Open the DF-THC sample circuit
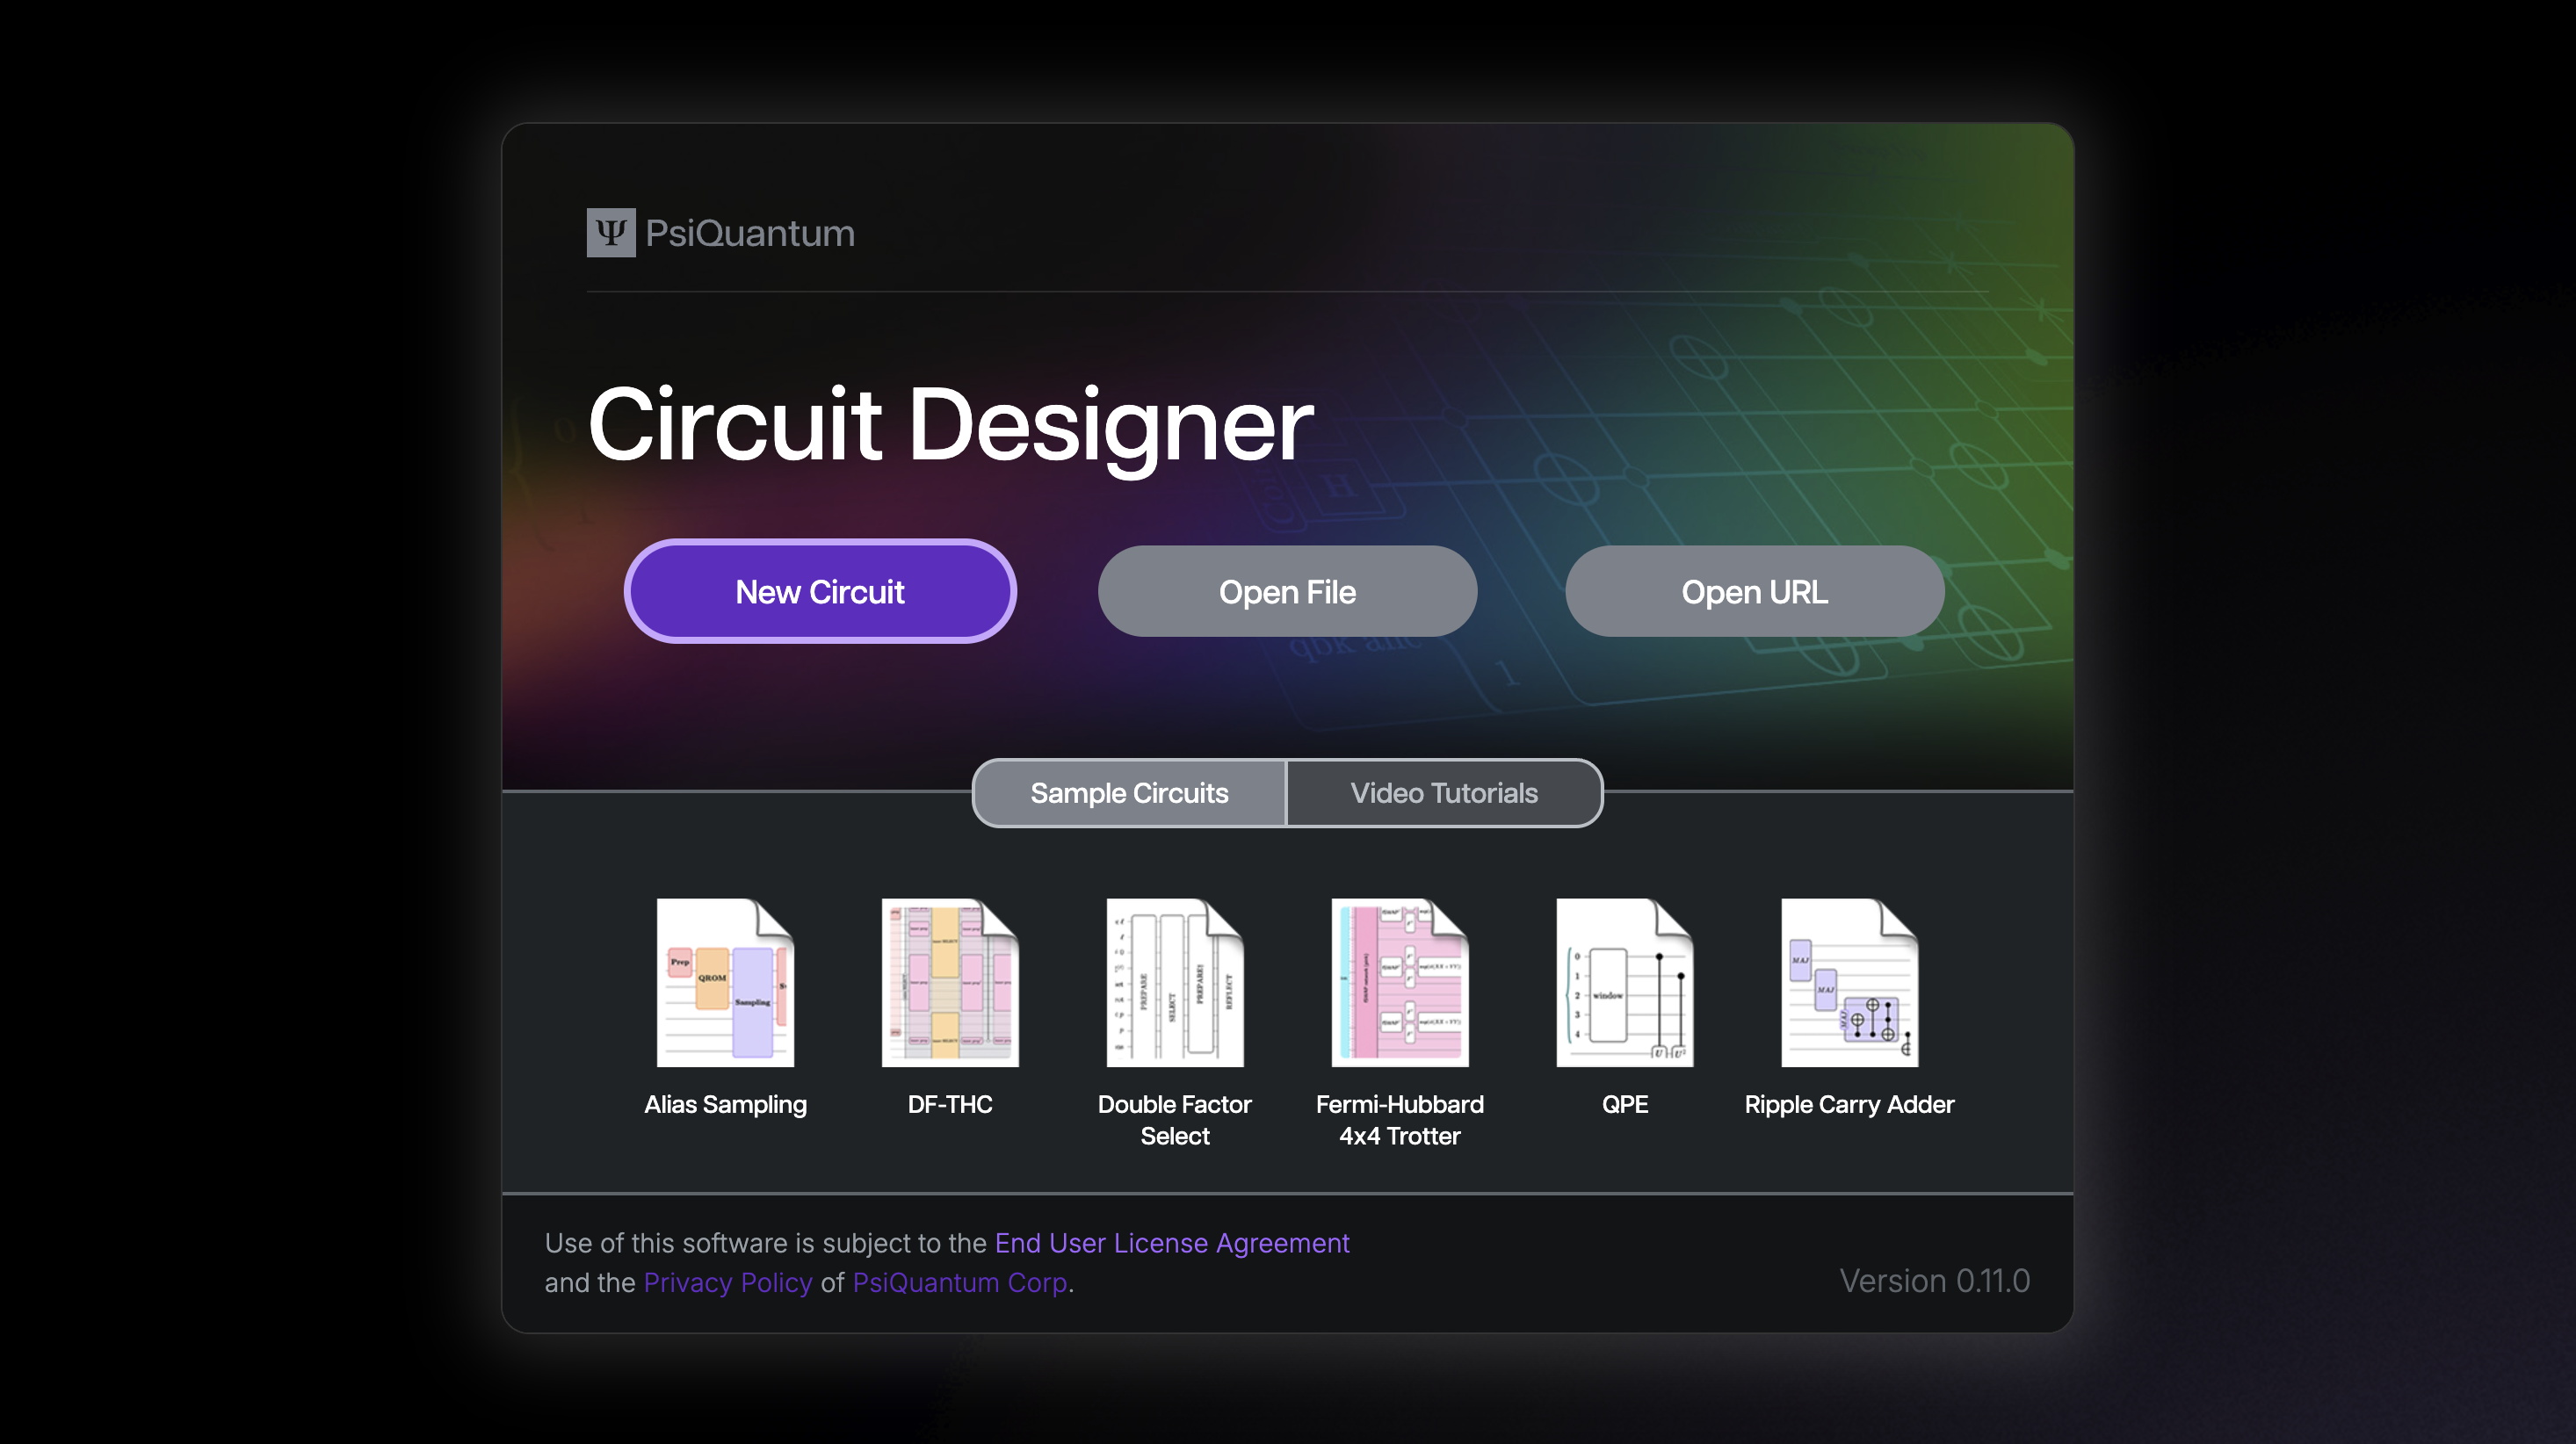This screenshot has width=2576, height=1444. pos(950,982)
